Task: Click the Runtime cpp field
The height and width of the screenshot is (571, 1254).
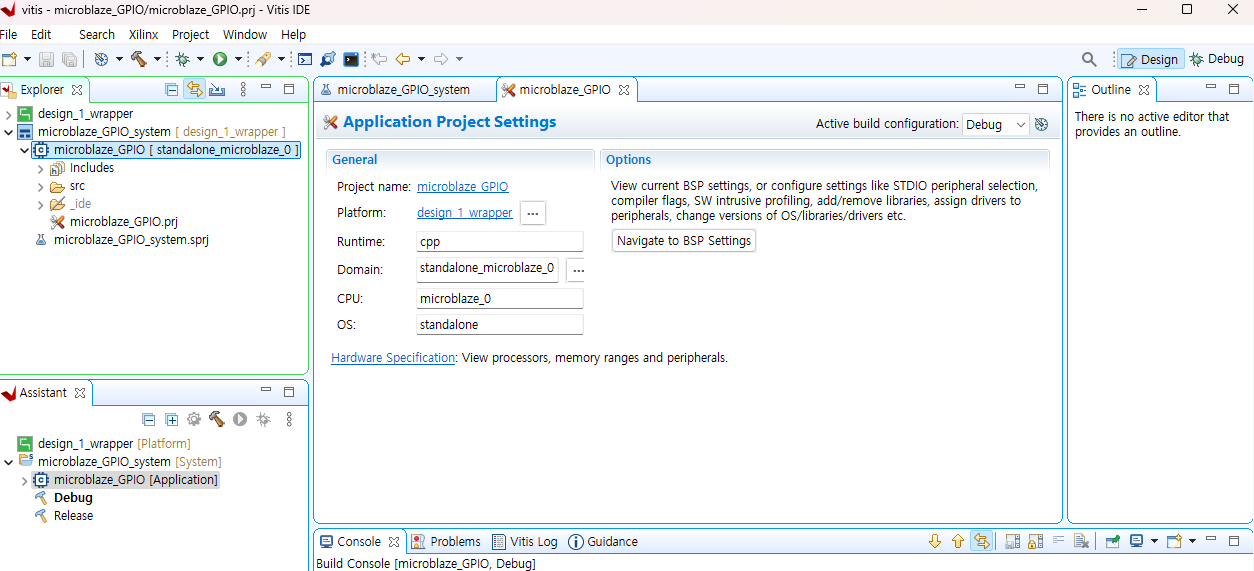Action: click(x=500, y=241)
